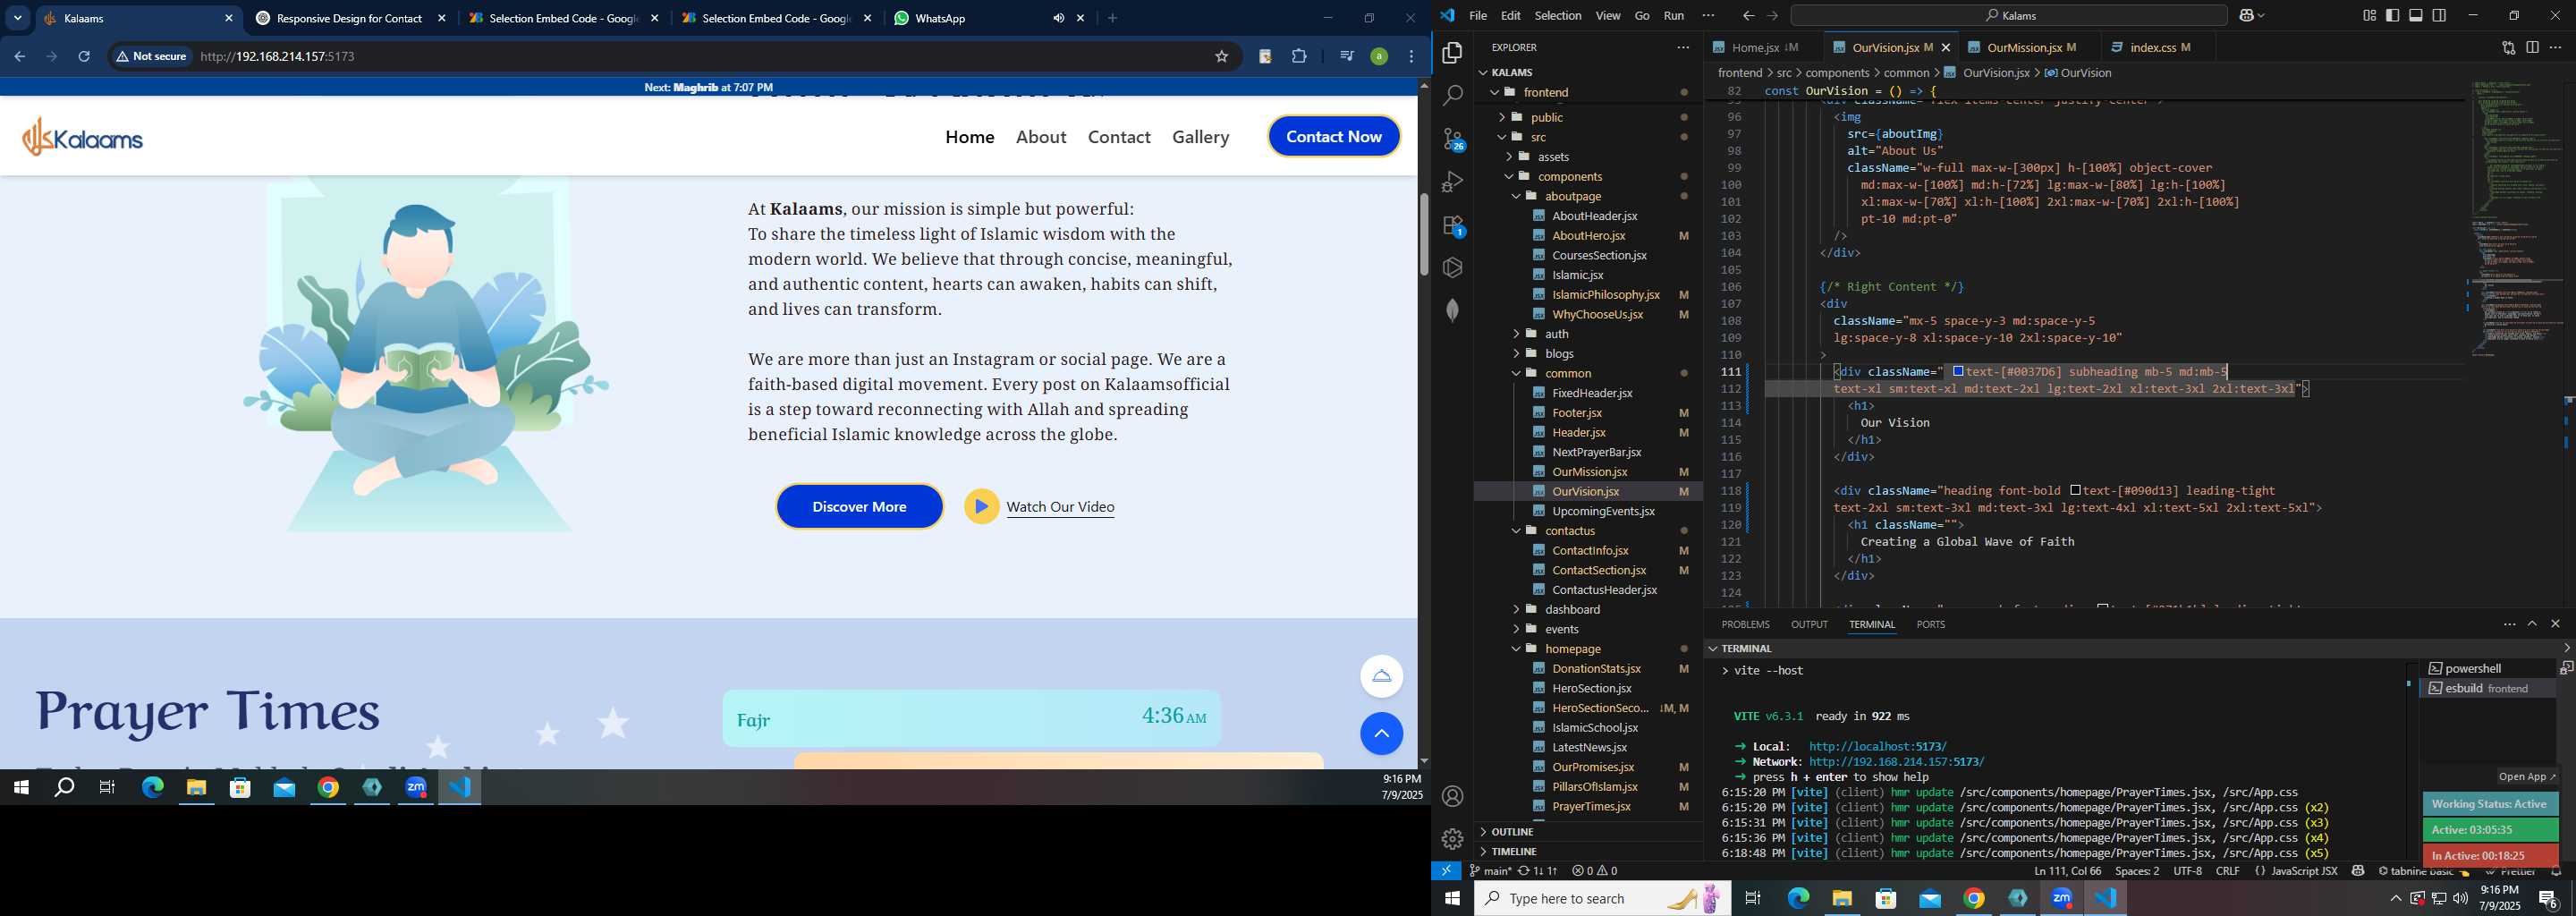The height and width of the screenshot is (916, 2576).
Task: Open the Extensions view in VS Code
Action: click(1453, 226)
